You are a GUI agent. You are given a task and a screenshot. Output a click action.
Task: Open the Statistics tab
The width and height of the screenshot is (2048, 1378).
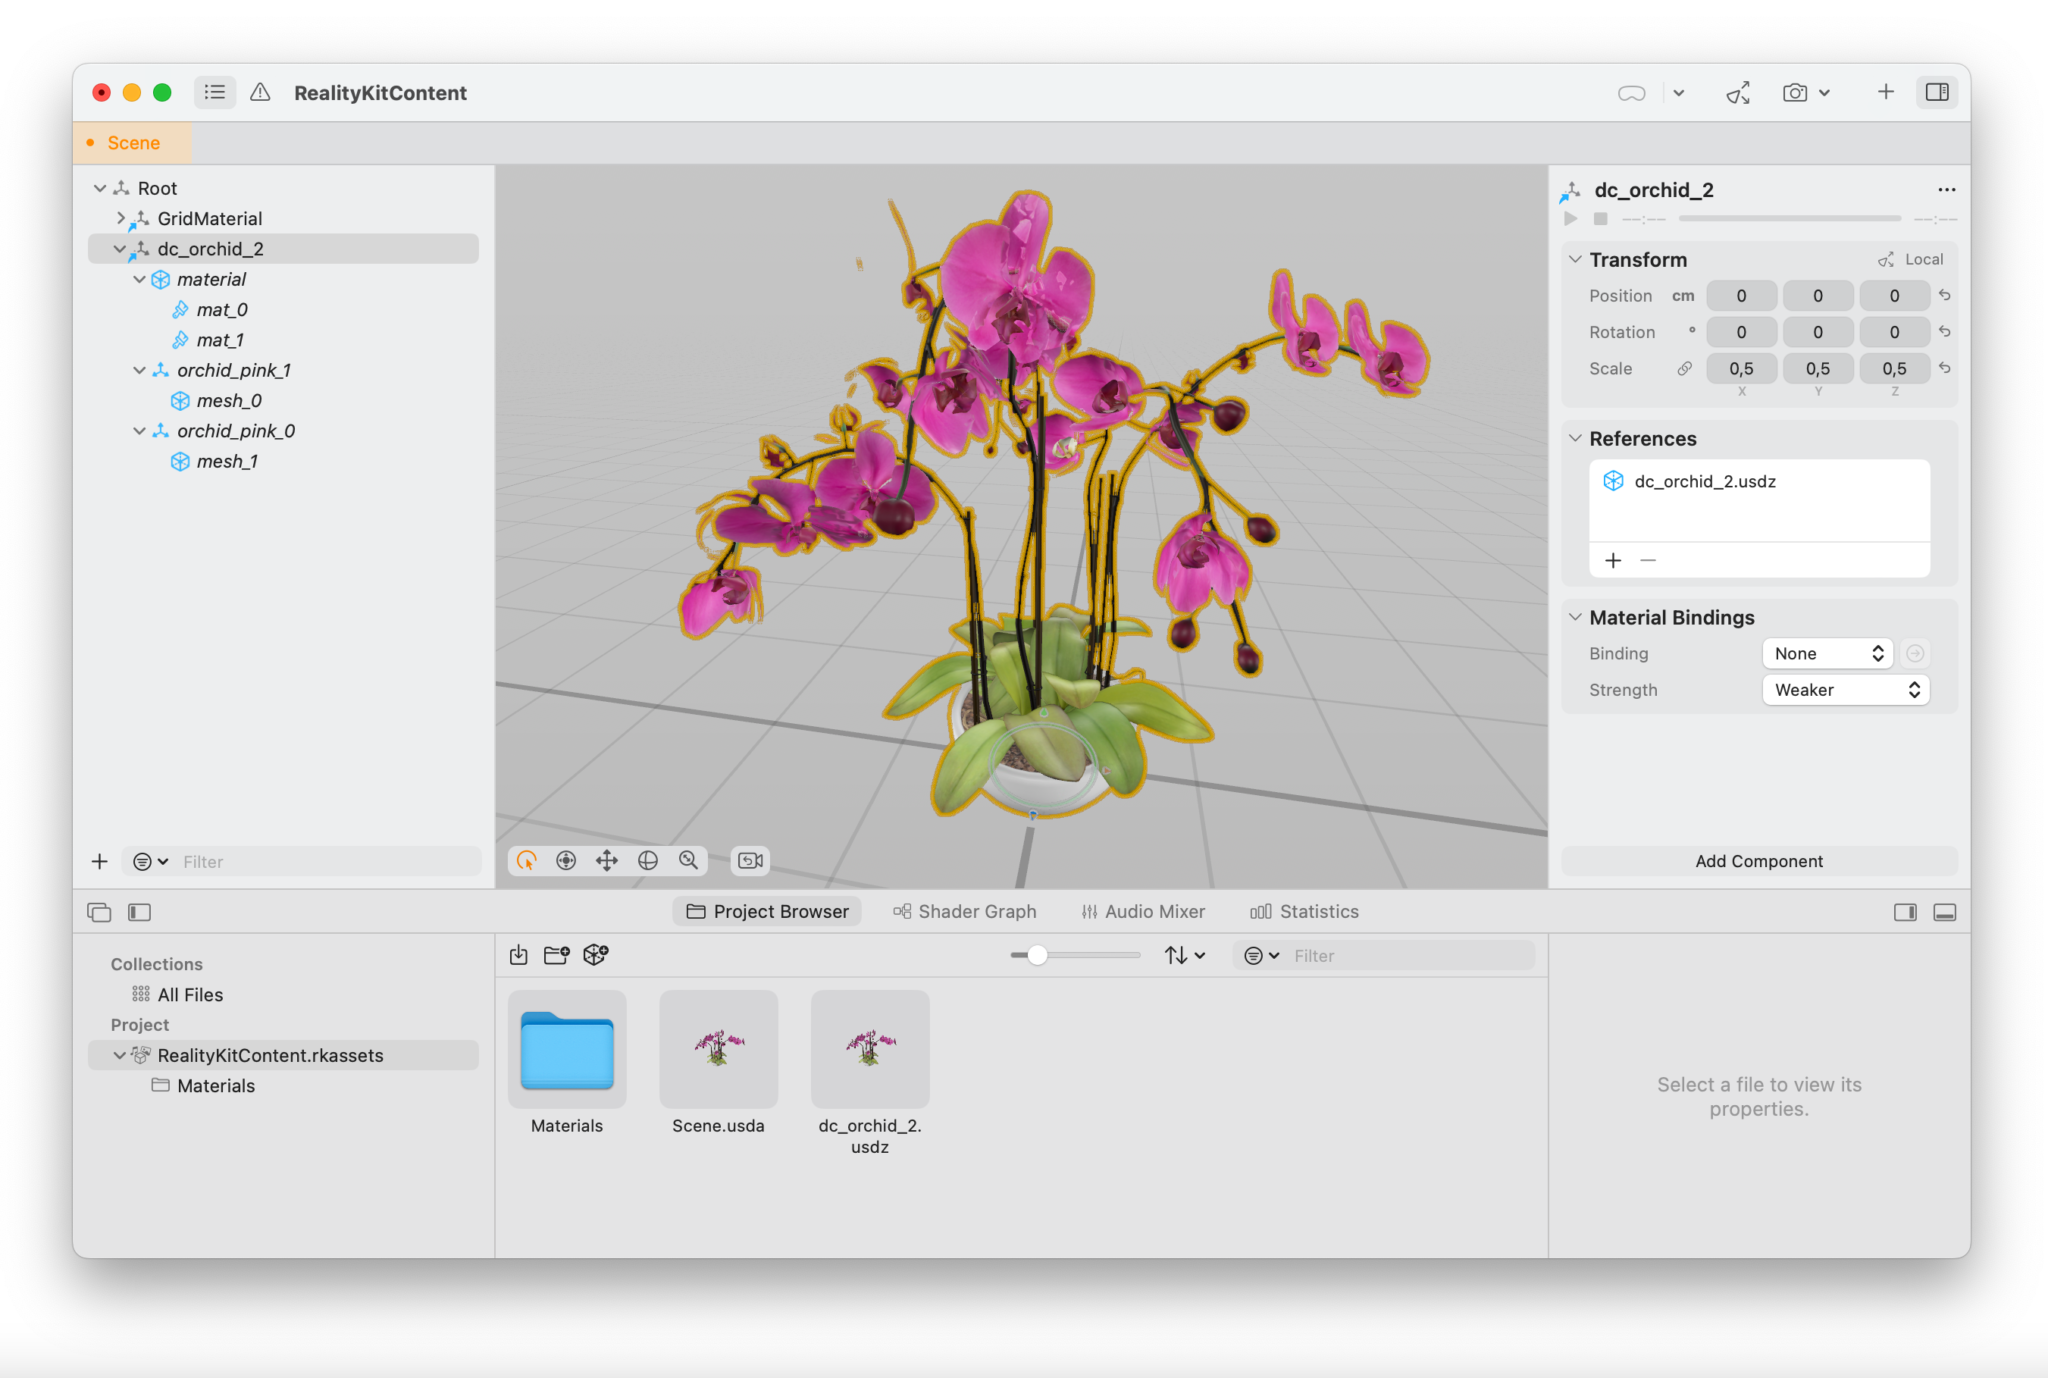click(1304, 911)
